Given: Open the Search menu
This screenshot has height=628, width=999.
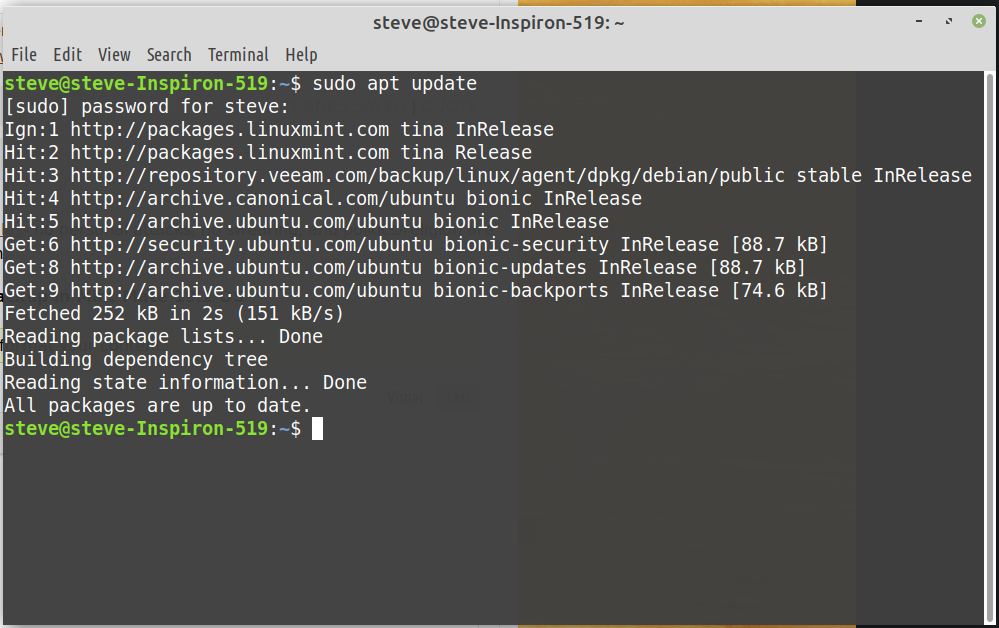Looking at the screenshot, I should pos(169,55).
